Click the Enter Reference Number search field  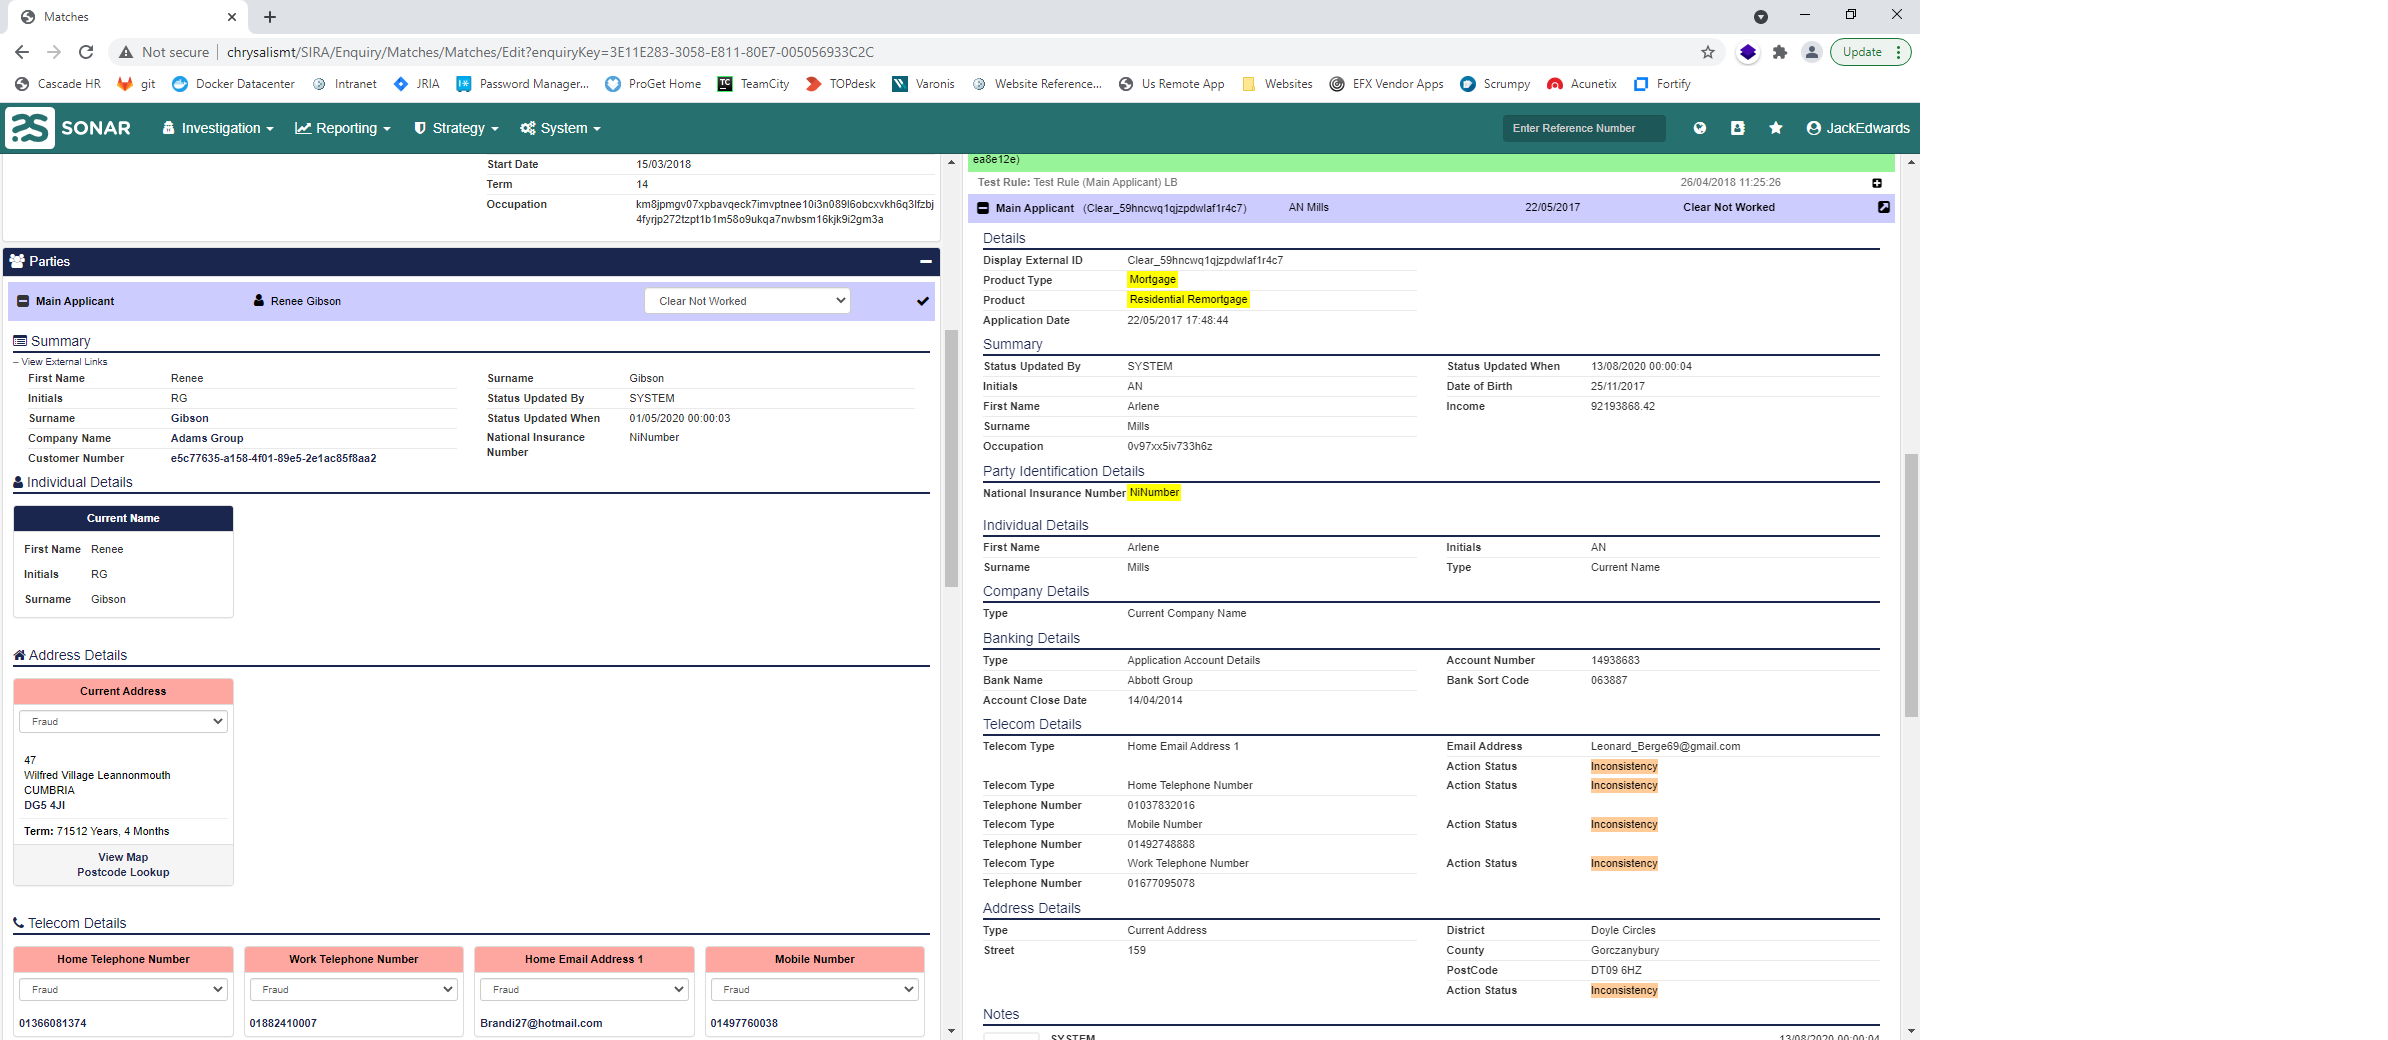coord(1583,128)
